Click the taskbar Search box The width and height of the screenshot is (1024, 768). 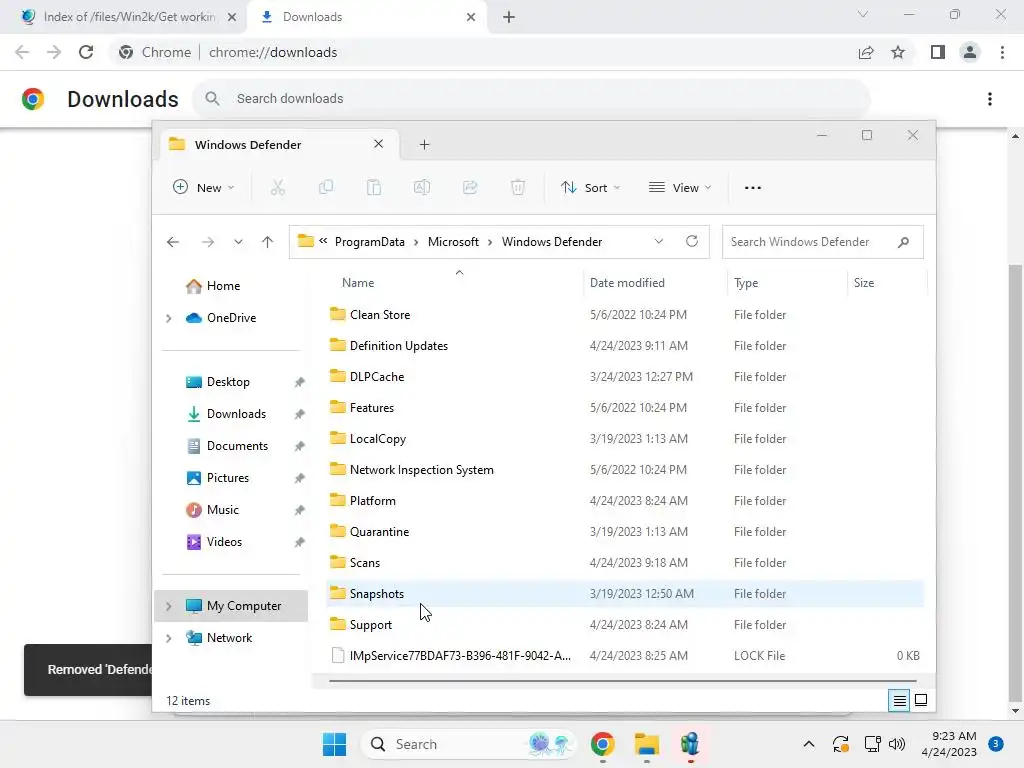coord(469,744)
